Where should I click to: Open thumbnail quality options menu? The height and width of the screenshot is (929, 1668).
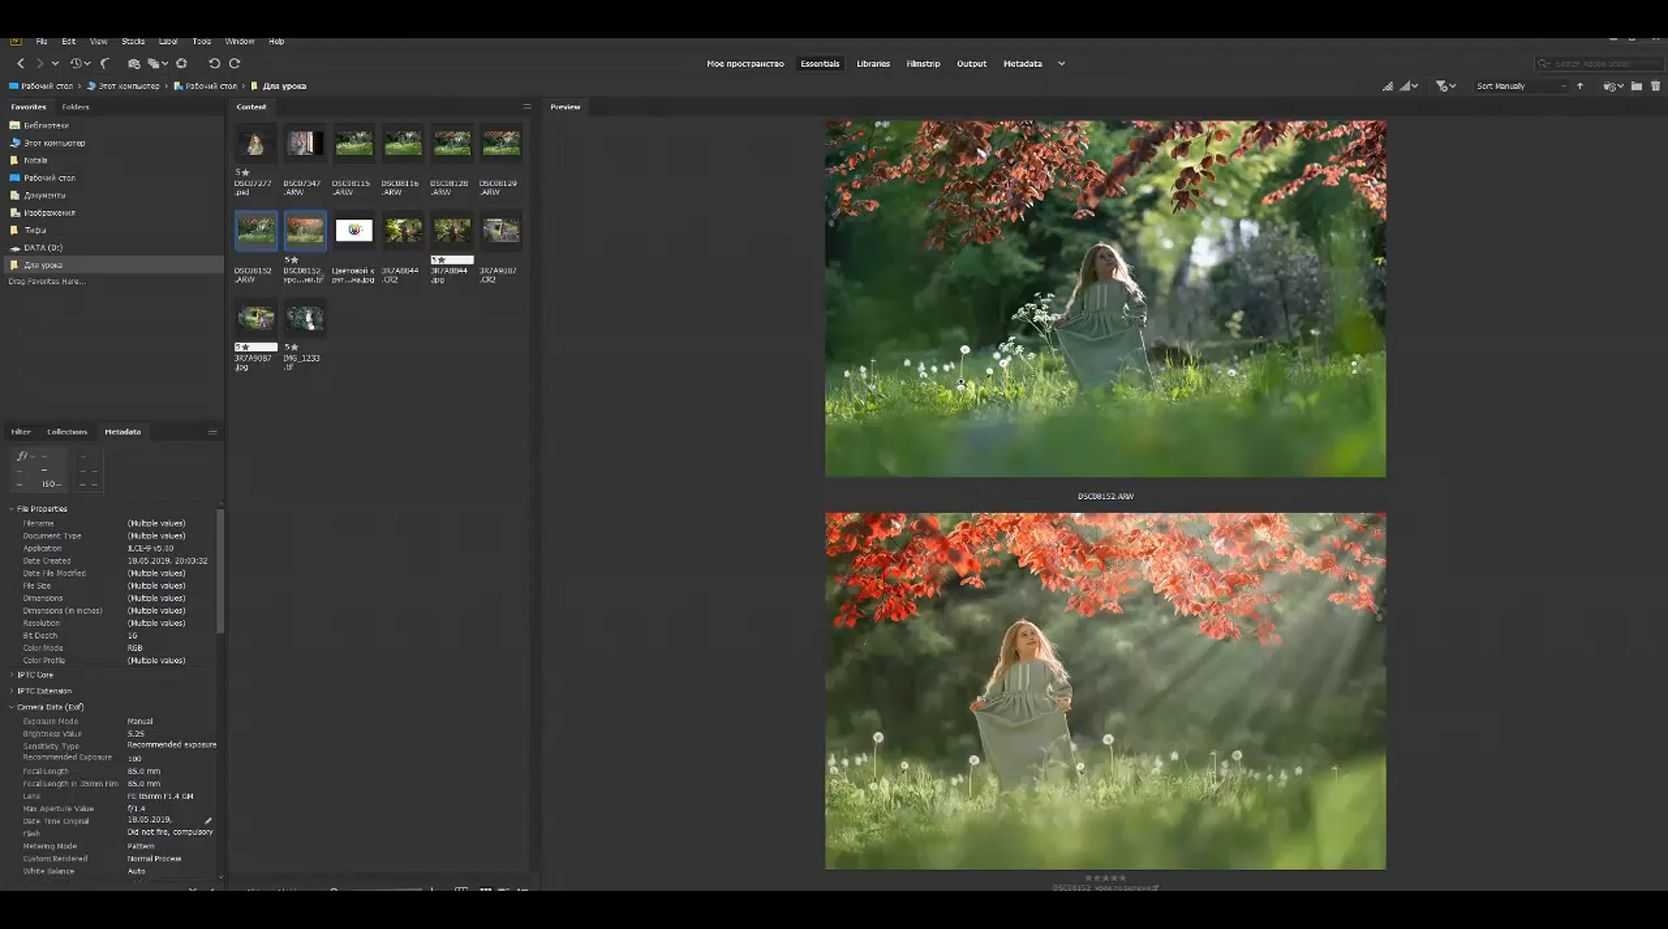[1410, 86]
